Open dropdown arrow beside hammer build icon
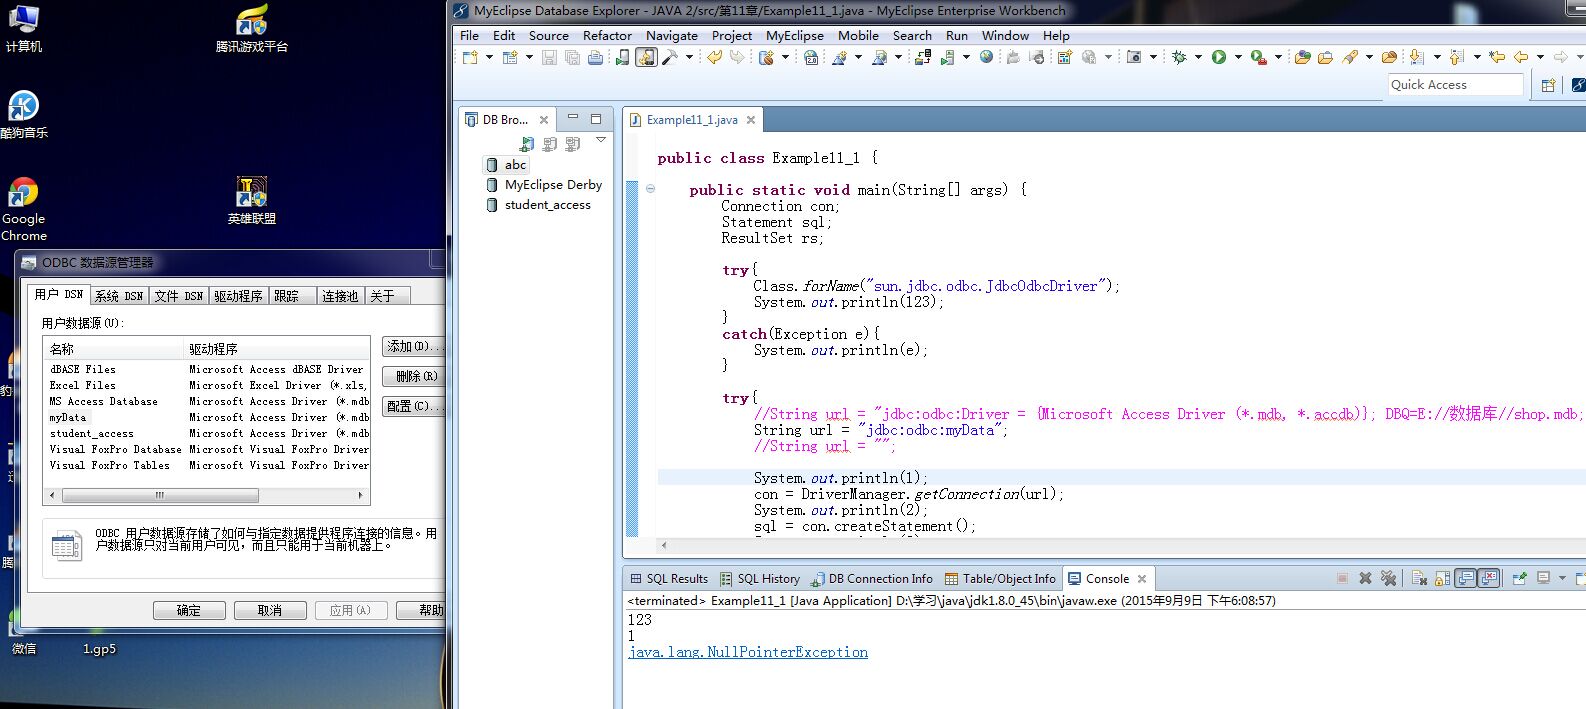Screen dimensions: 1586x709 [689, 57]
